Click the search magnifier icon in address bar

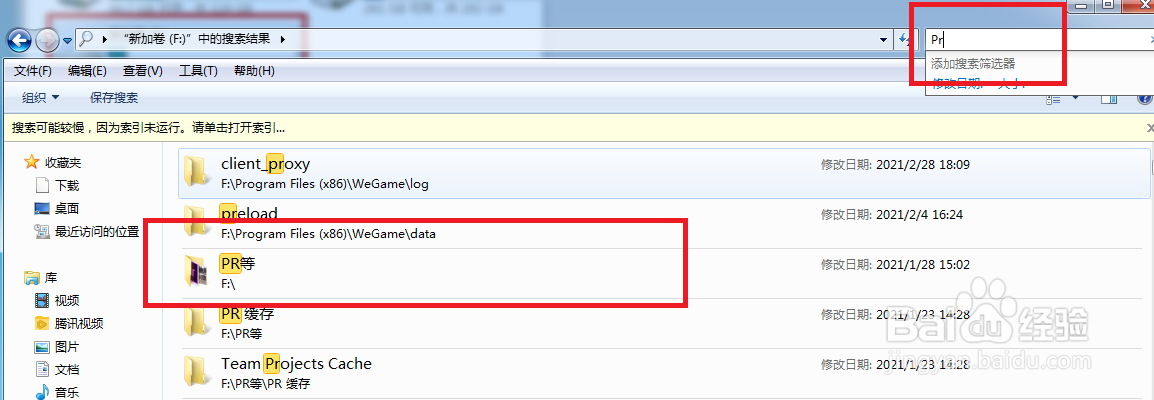(86, 39)
